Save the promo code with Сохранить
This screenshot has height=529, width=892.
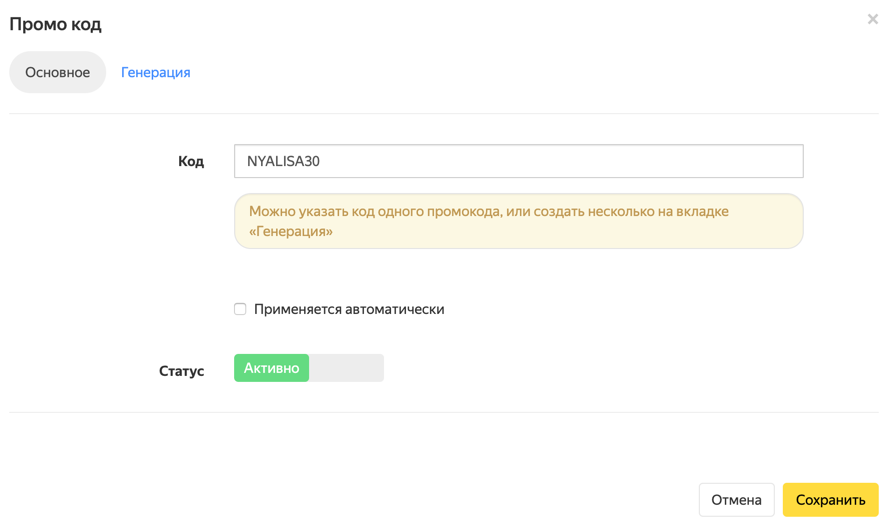click(x=830, y=500)
